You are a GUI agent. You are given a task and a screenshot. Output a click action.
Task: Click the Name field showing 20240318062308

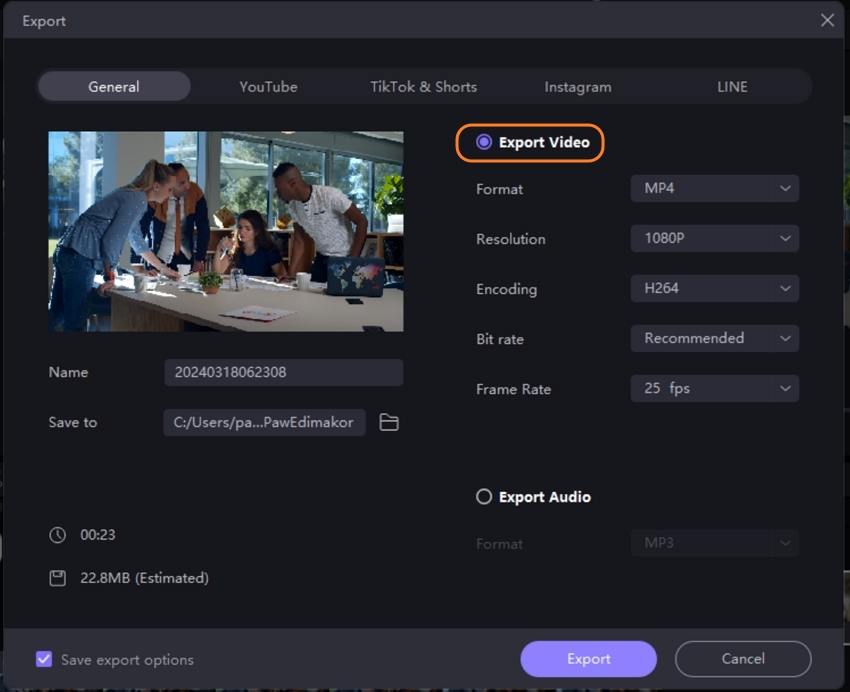283,372
